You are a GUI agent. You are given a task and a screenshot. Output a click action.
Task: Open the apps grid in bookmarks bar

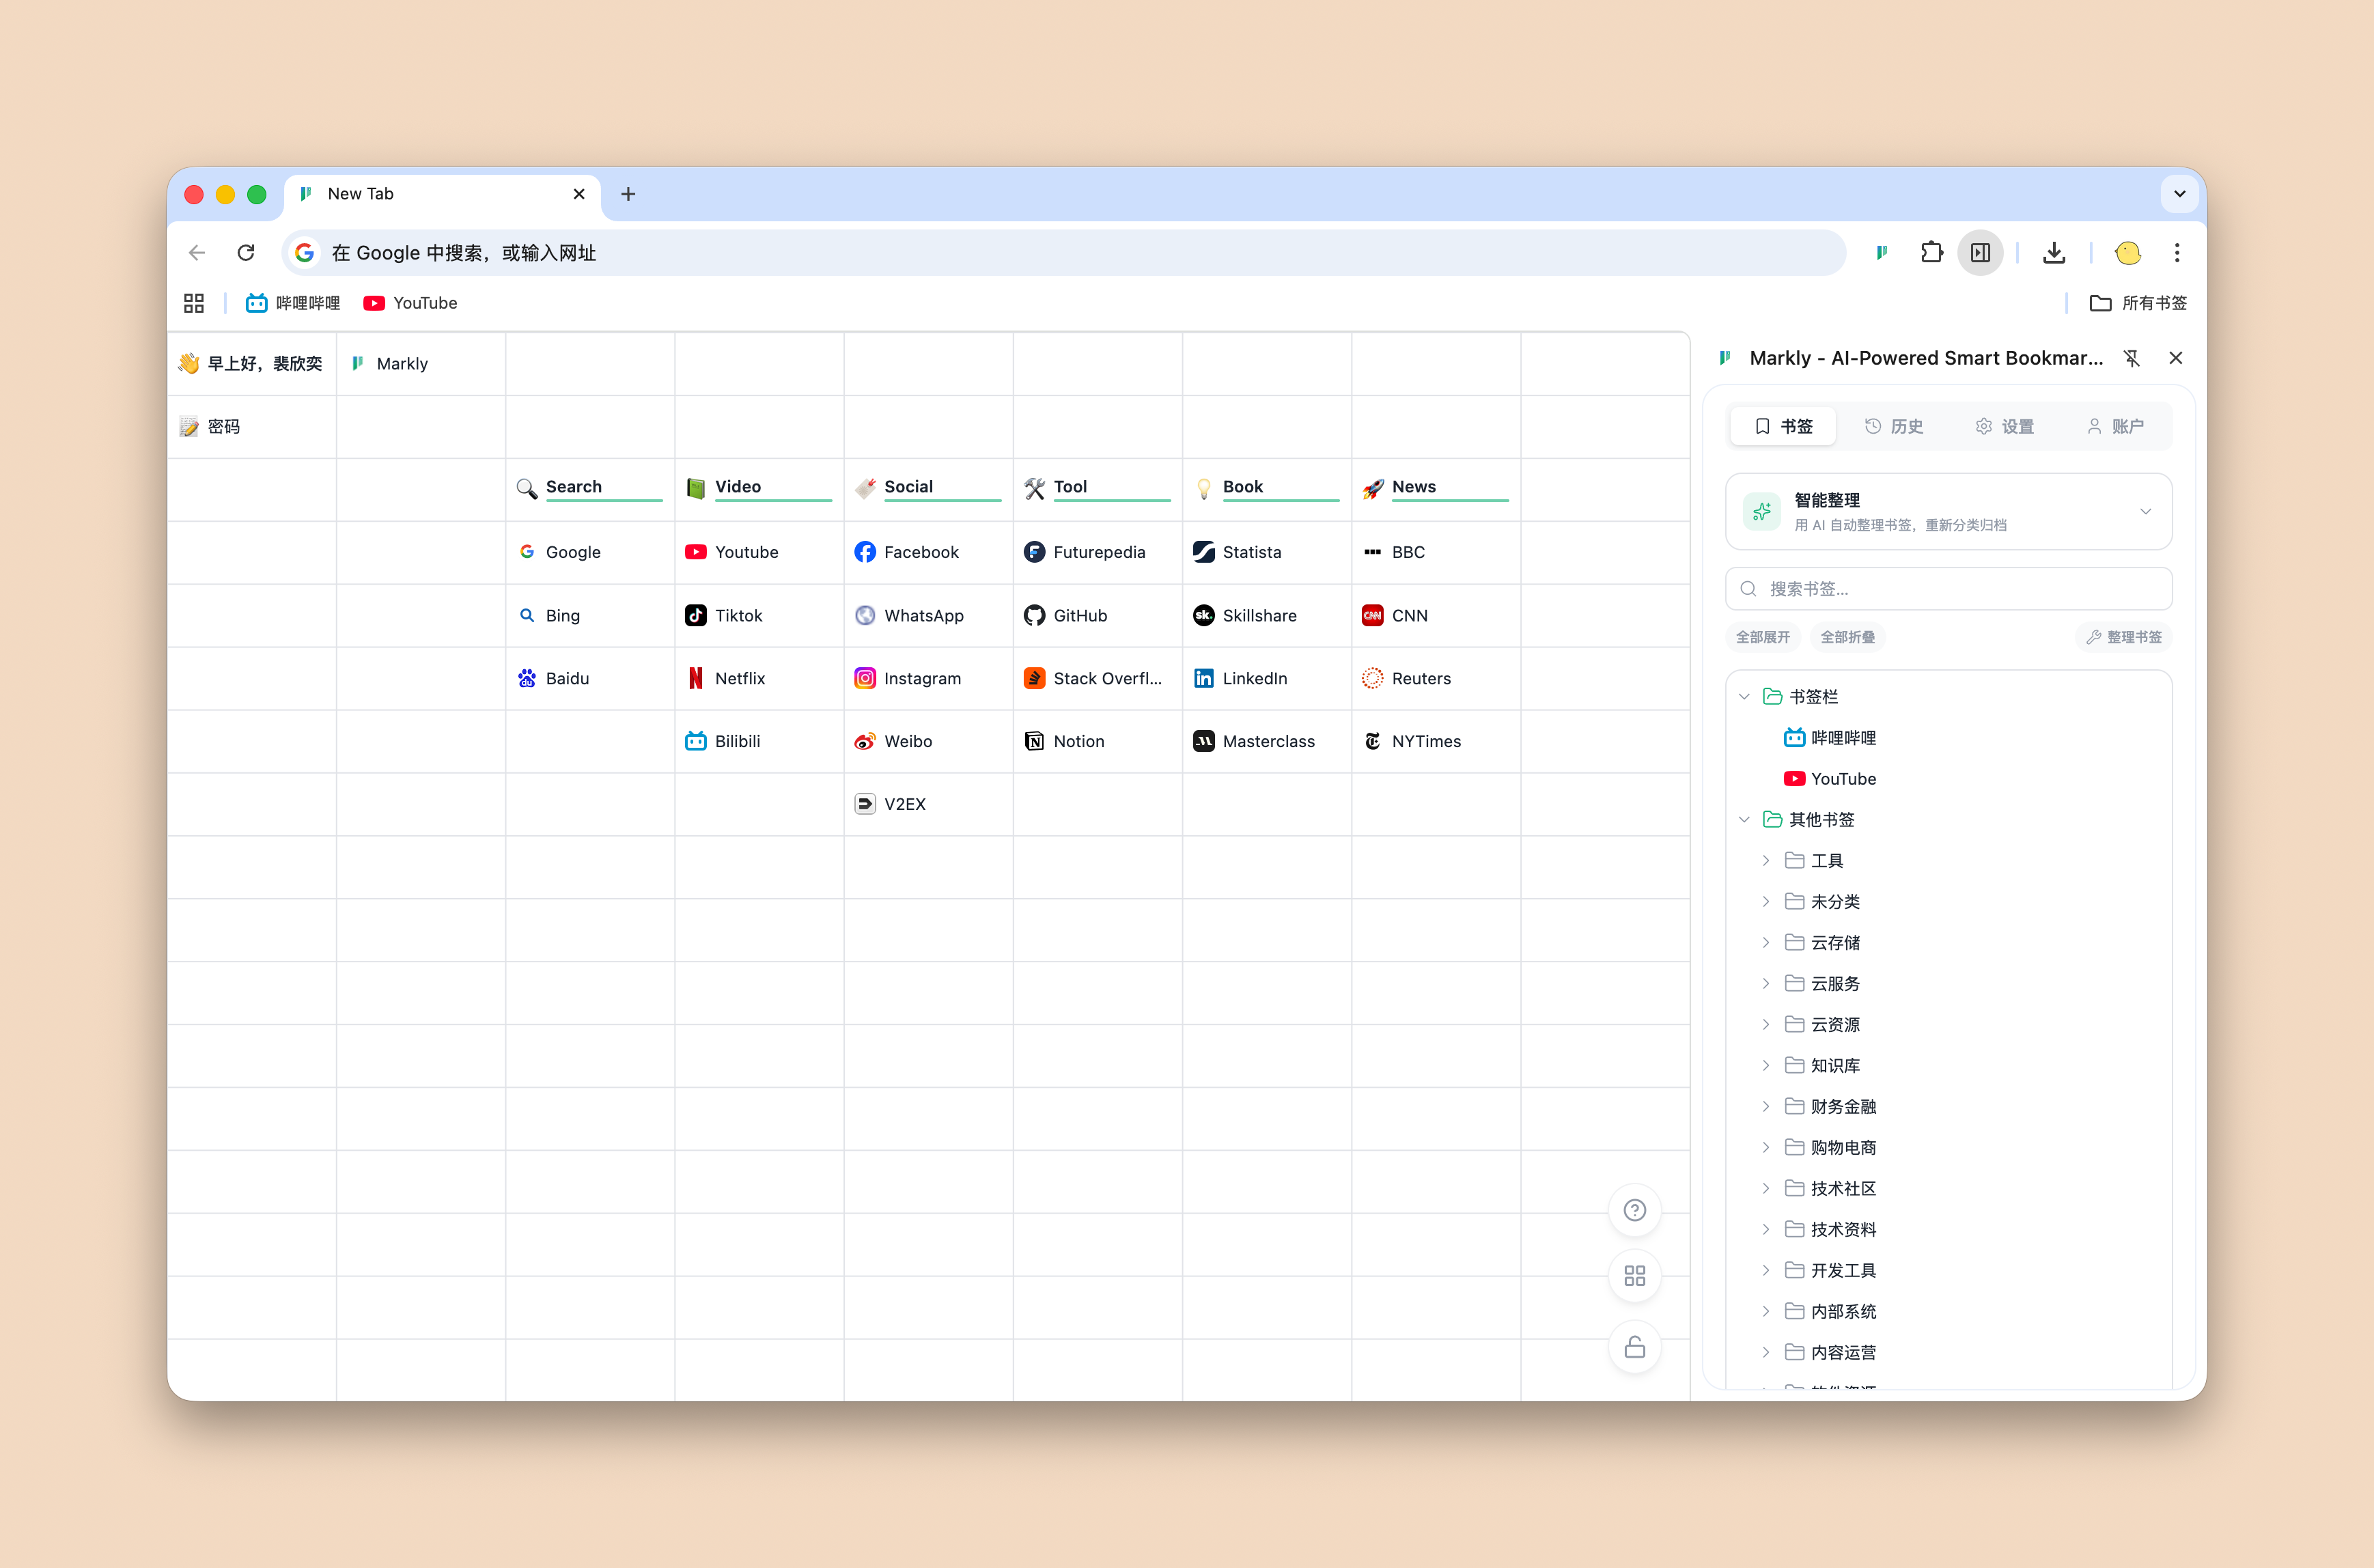point(194,303)
